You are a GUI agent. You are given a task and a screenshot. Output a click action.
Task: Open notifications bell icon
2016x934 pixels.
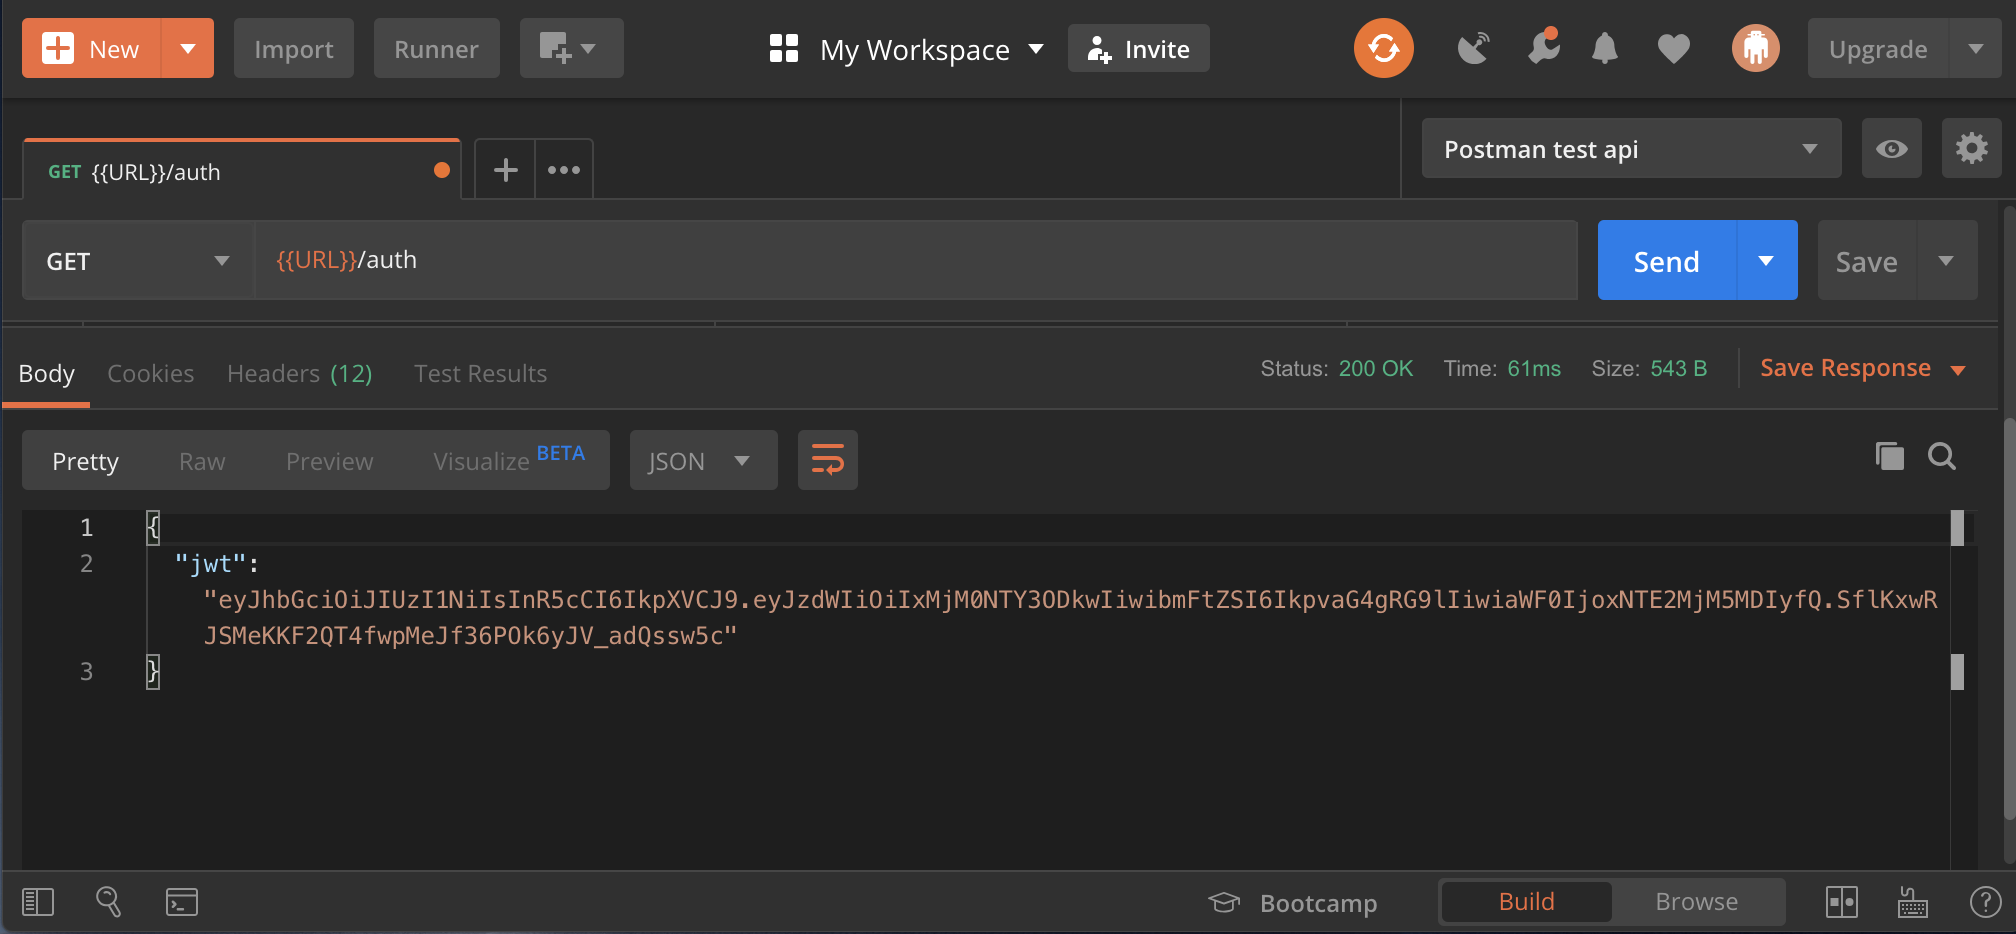tap(1605, 48)
